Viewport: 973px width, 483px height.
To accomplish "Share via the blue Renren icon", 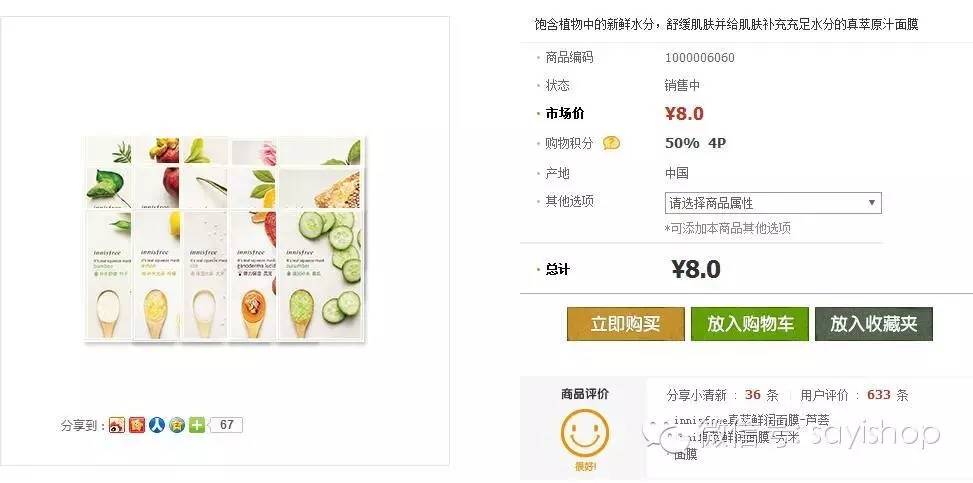I will pos(157,425).
